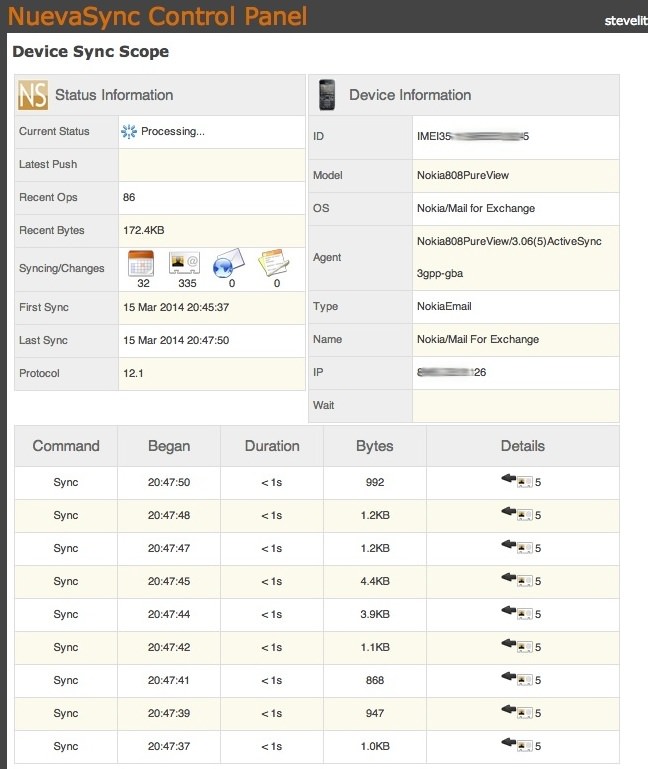Viewport: 648px width, 769px height.
Task: Click the 3gpp-gba agent text
Action: coord(440,274)
